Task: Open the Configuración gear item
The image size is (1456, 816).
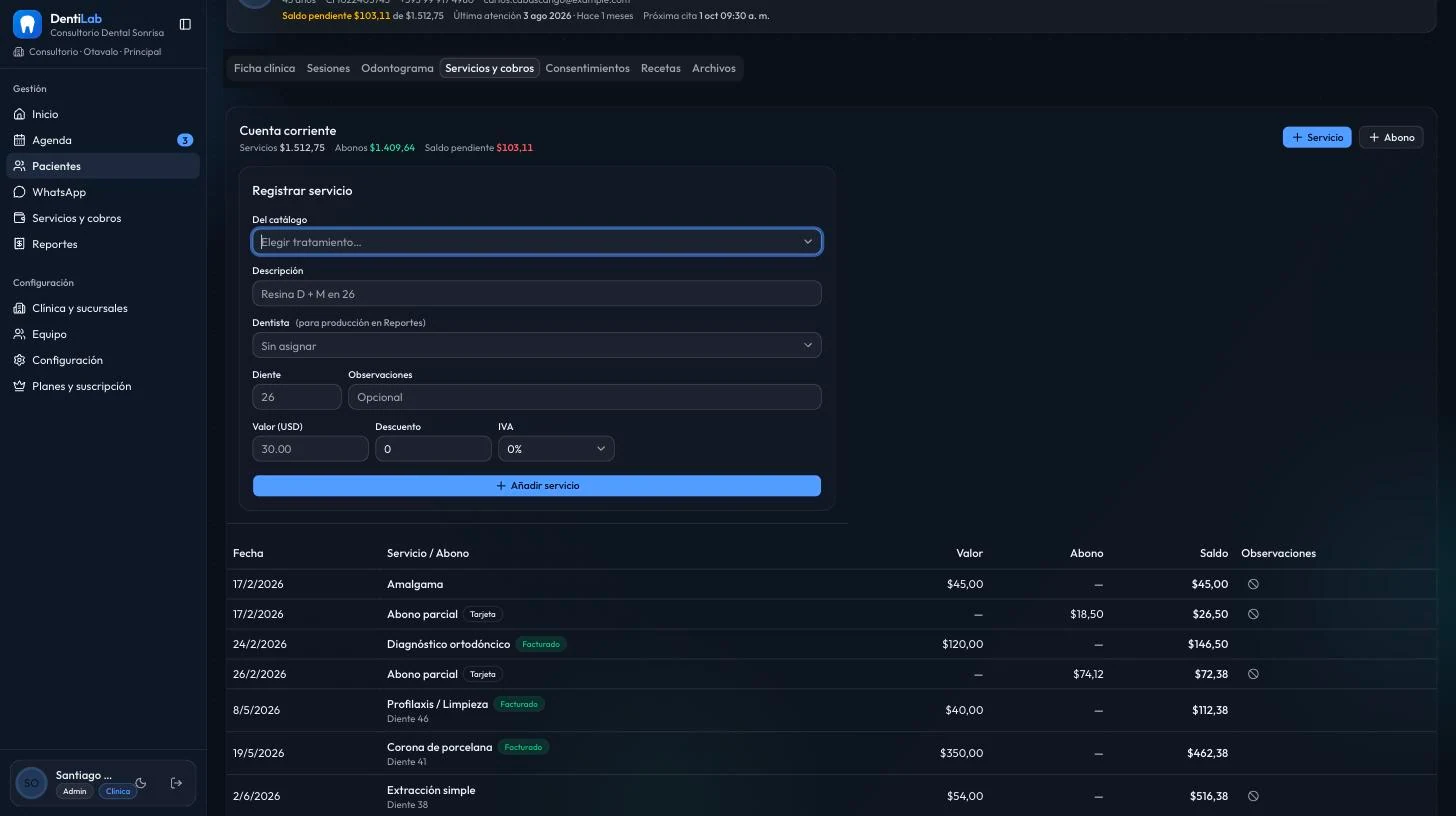Action: pos(103,360)
